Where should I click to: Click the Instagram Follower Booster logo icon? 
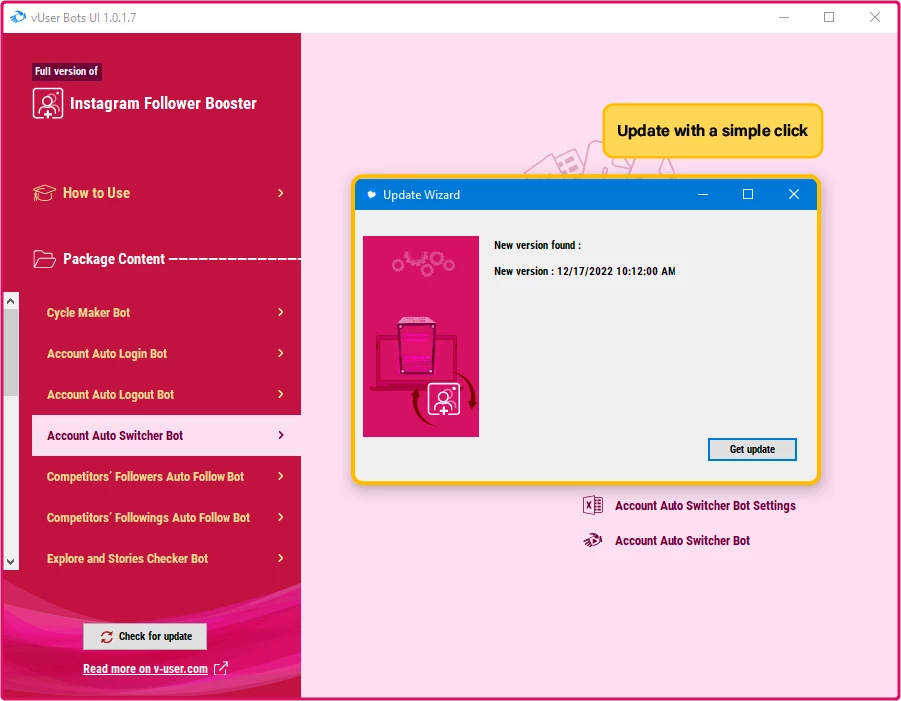point(48,103)
